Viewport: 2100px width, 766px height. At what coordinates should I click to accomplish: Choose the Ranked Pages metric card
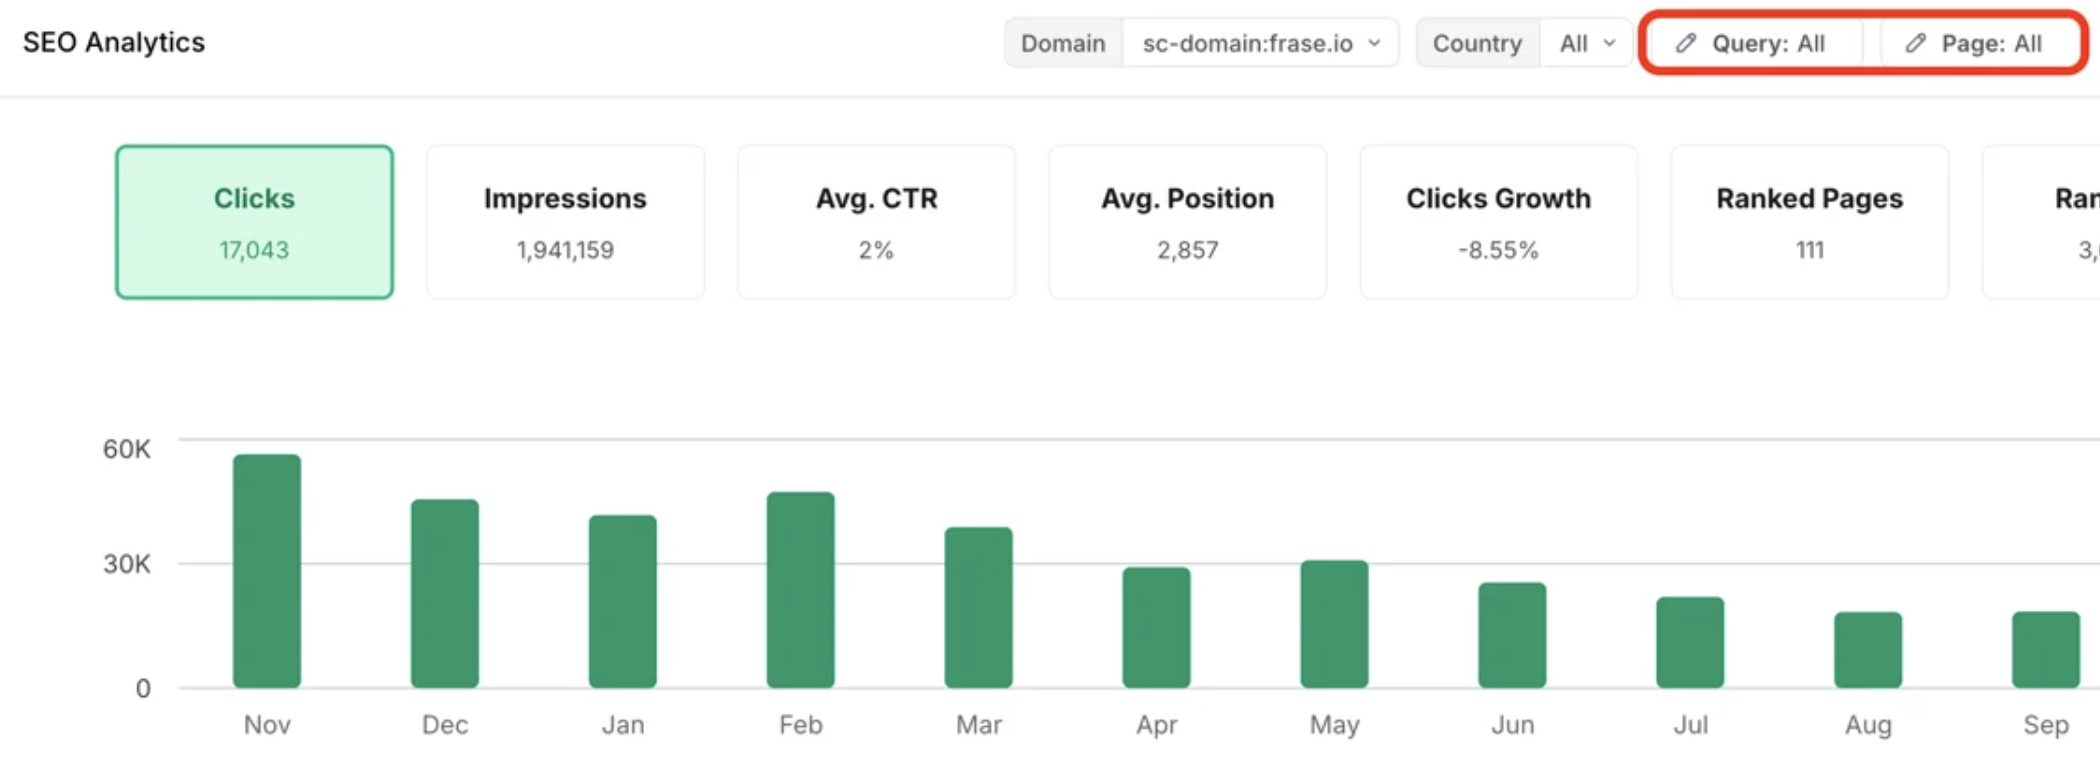click(1809, 222)
